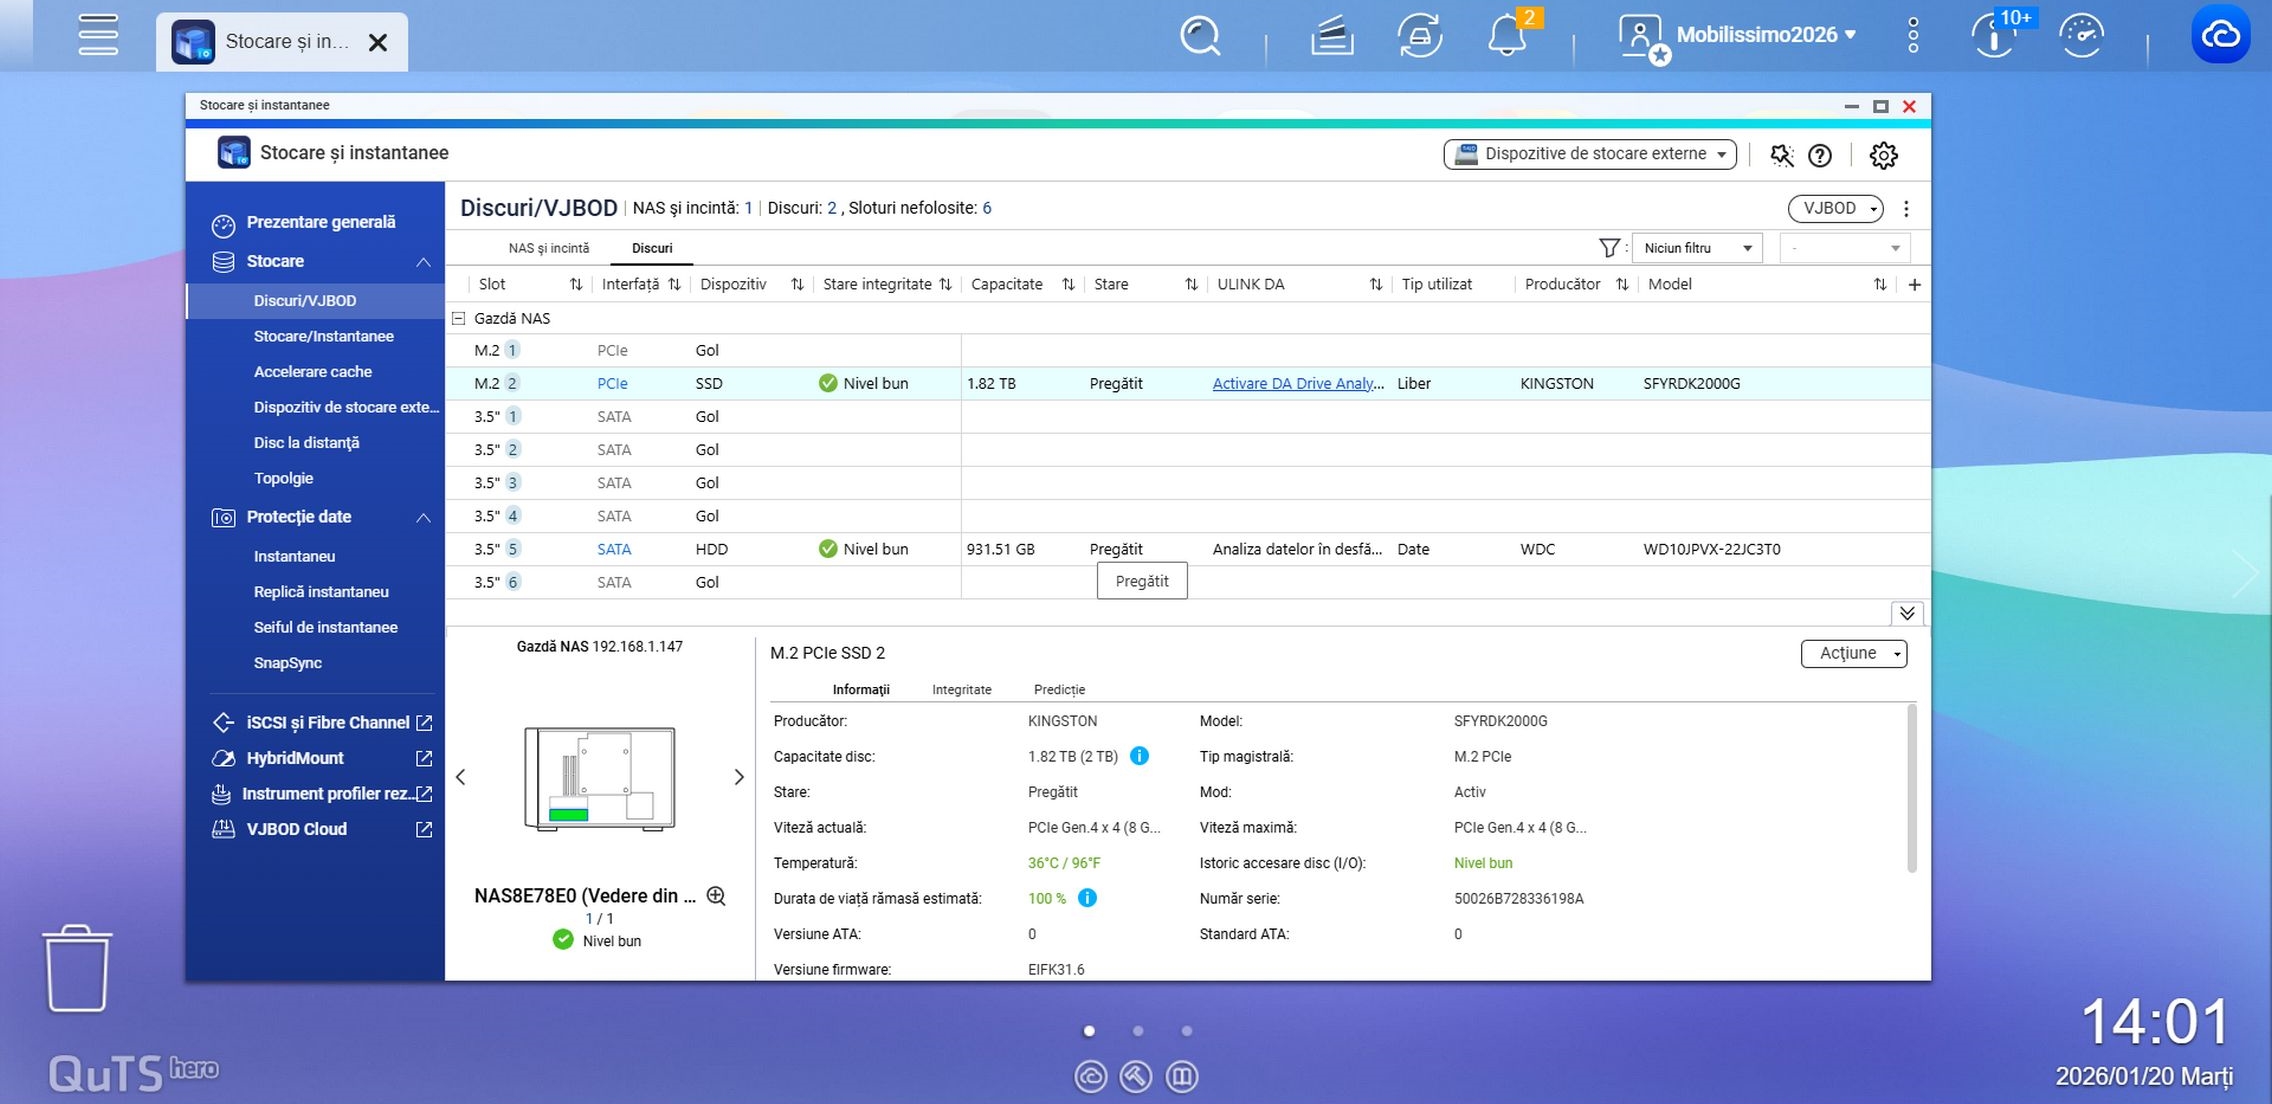Screen dimensions: 2272x1104
Task: Collapse the Gazdă NAS group toggle
Action: [459, 318]
